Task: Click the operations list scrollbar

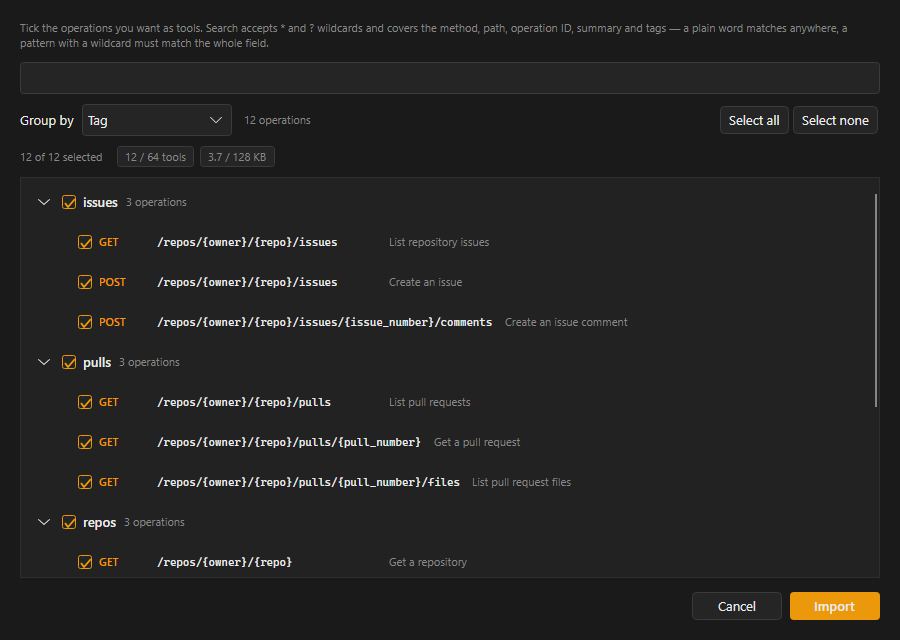Action: [x=876, y=300]
